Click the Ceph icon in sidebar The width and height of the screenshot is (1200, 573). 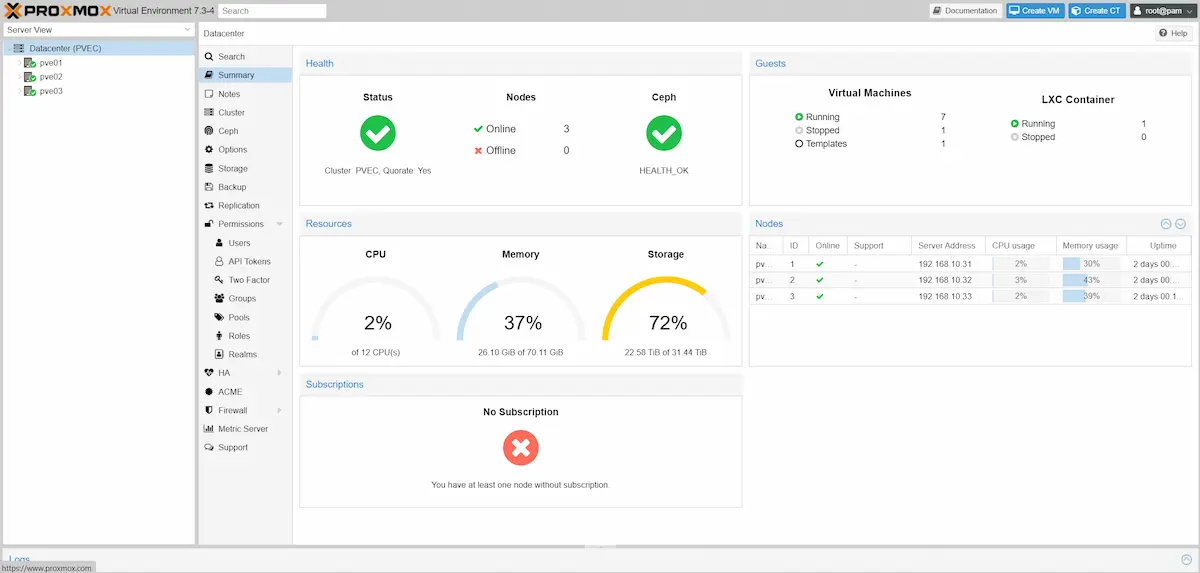pos(209,131)
